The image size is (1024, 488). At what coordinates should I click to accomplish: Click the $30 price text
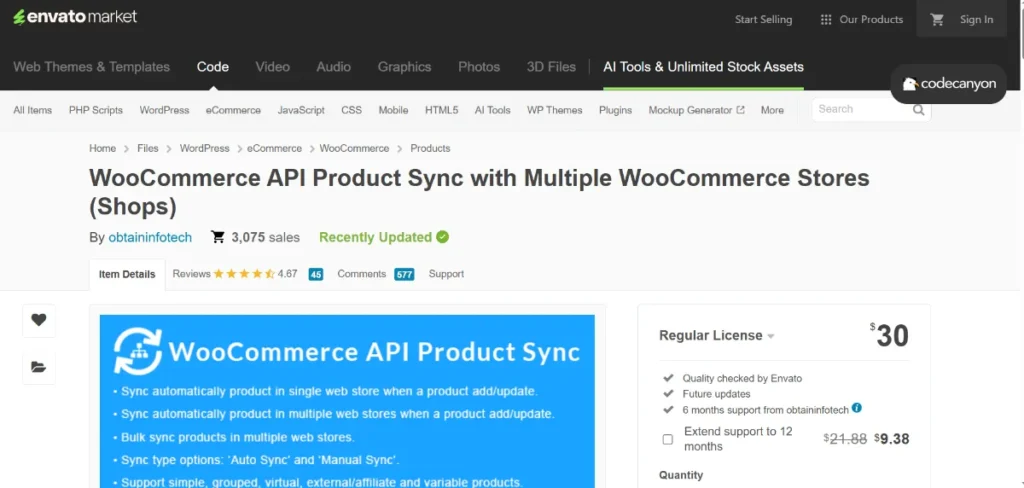pos(889,335)
